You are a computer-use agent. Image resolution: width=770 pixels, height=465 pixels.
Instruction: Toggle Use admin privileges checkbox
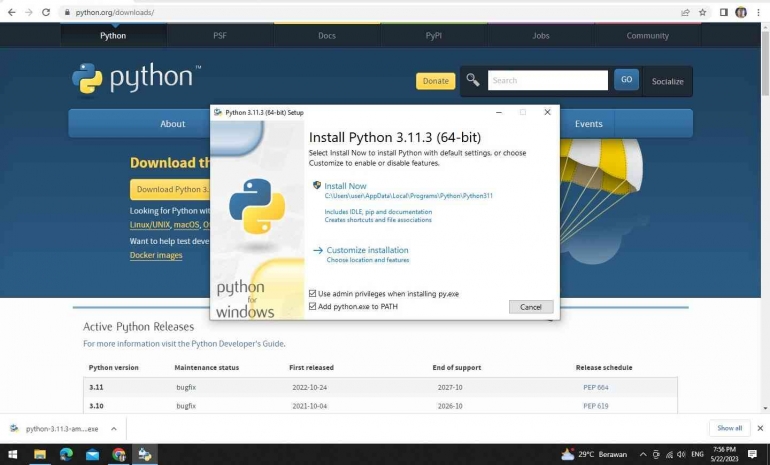312,294
